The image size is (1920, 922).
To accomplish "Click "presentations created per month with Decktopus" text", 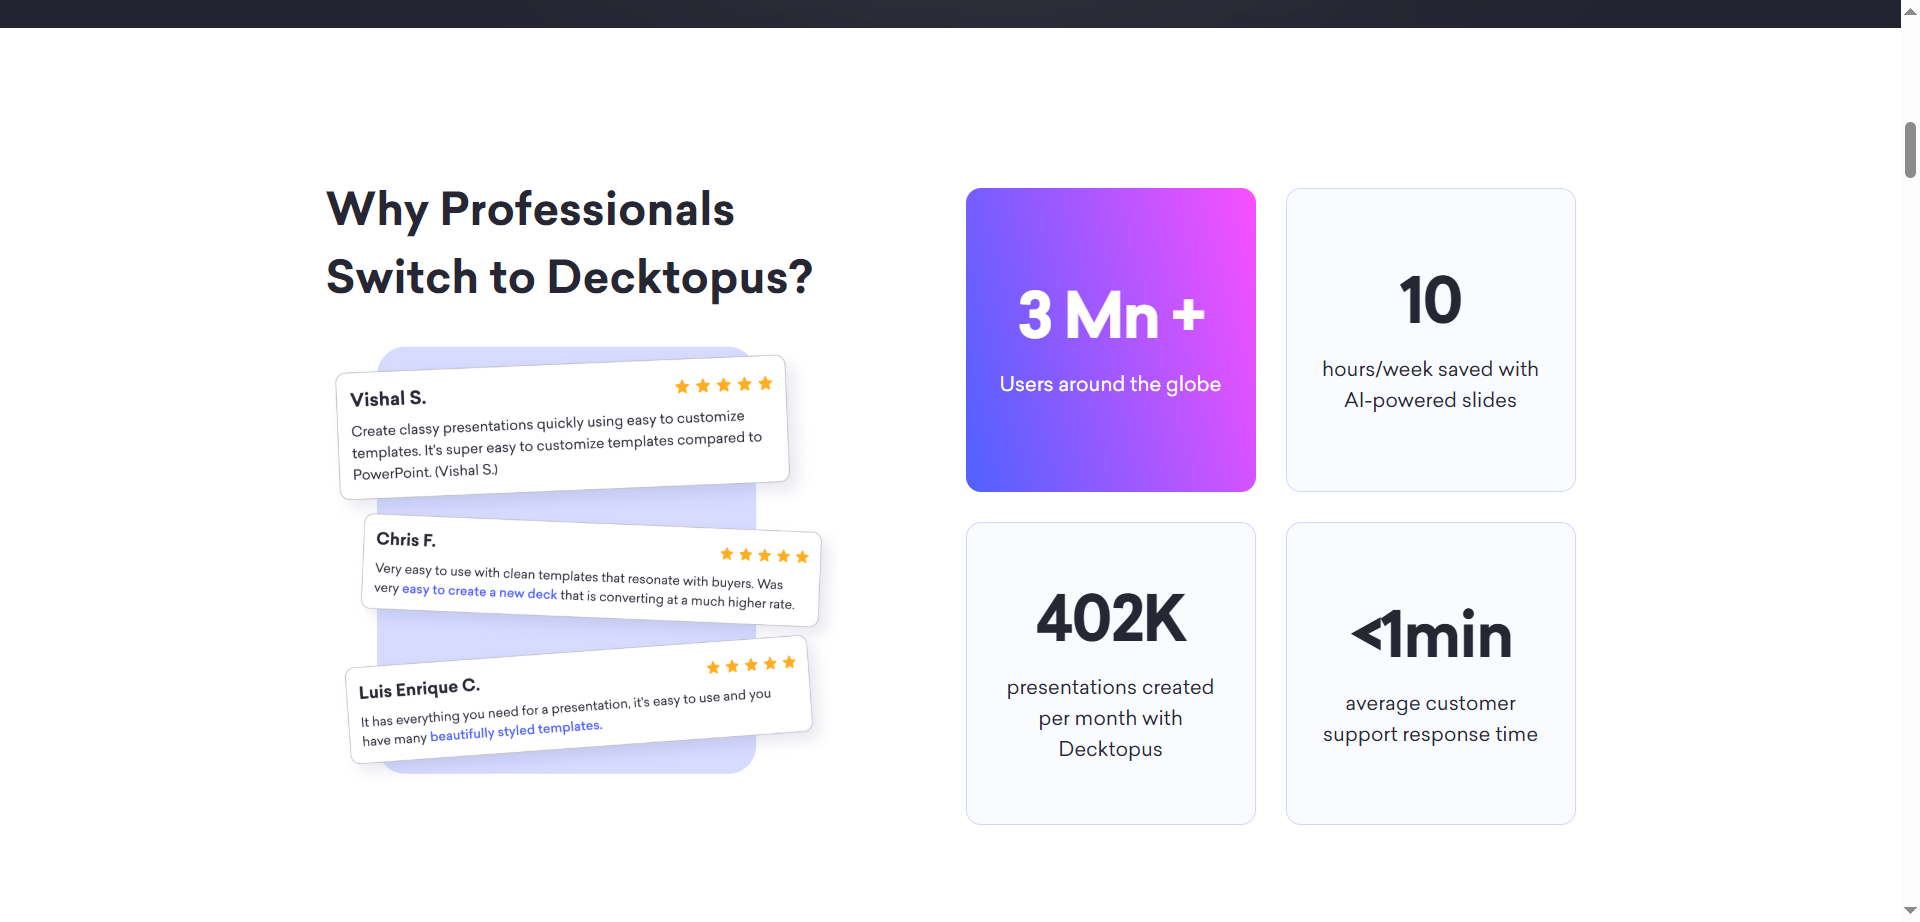I will point(1110,718).
